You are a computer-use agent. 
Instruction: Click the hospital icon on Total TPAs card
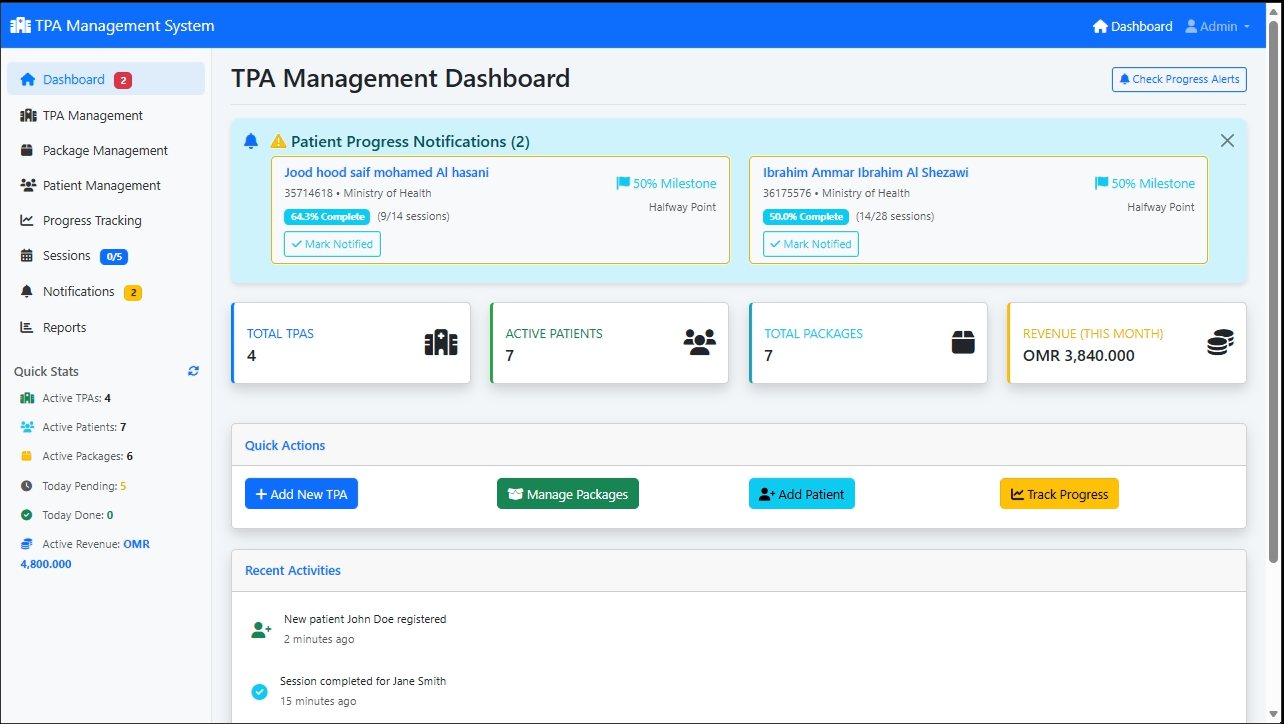coord(441,343)
